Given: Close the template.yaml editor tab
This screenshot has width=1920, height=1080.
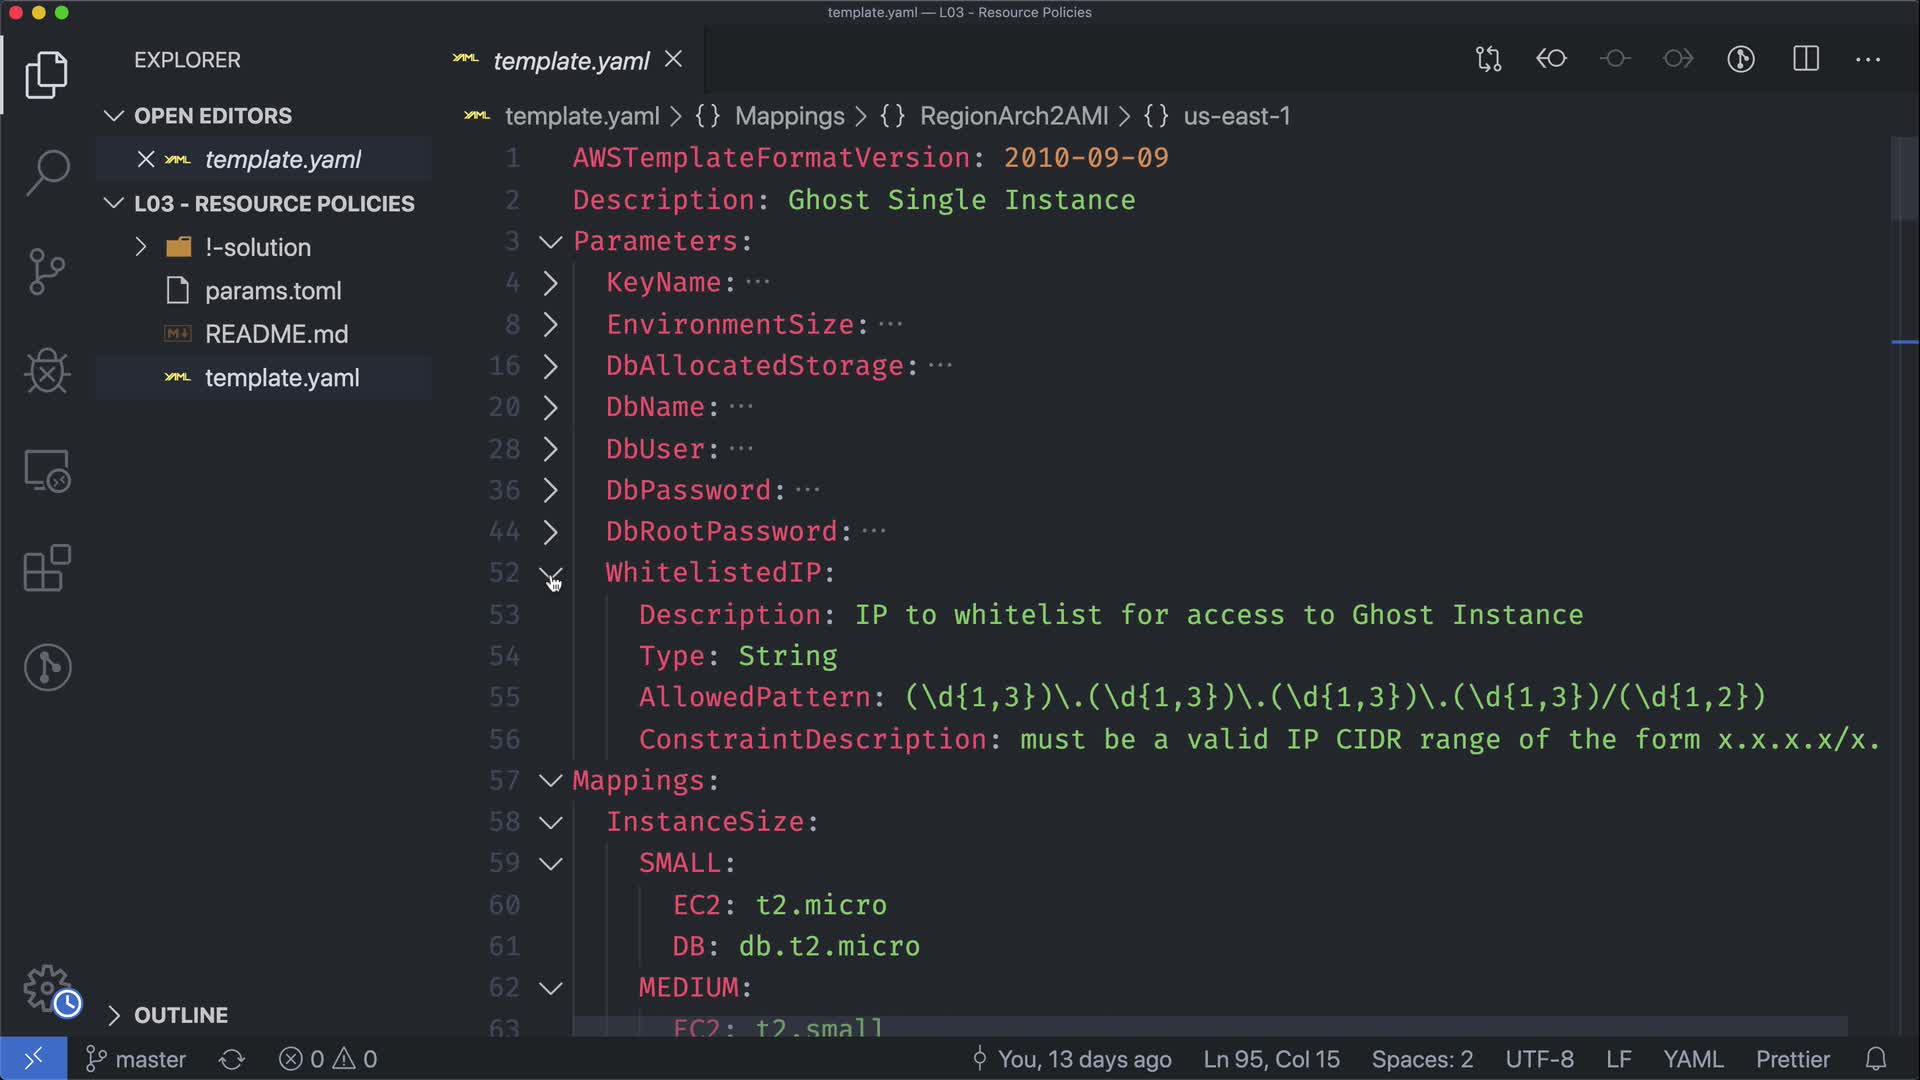Looking at the screenshot, I should (674, 60).
